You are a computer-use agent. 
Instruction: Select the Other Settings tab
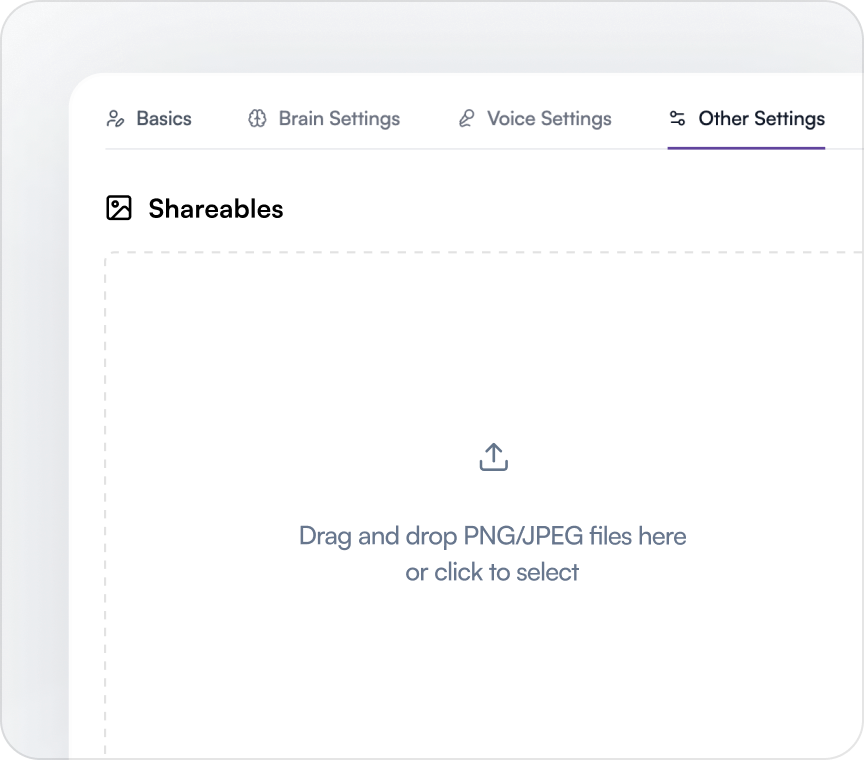point(761,119)
